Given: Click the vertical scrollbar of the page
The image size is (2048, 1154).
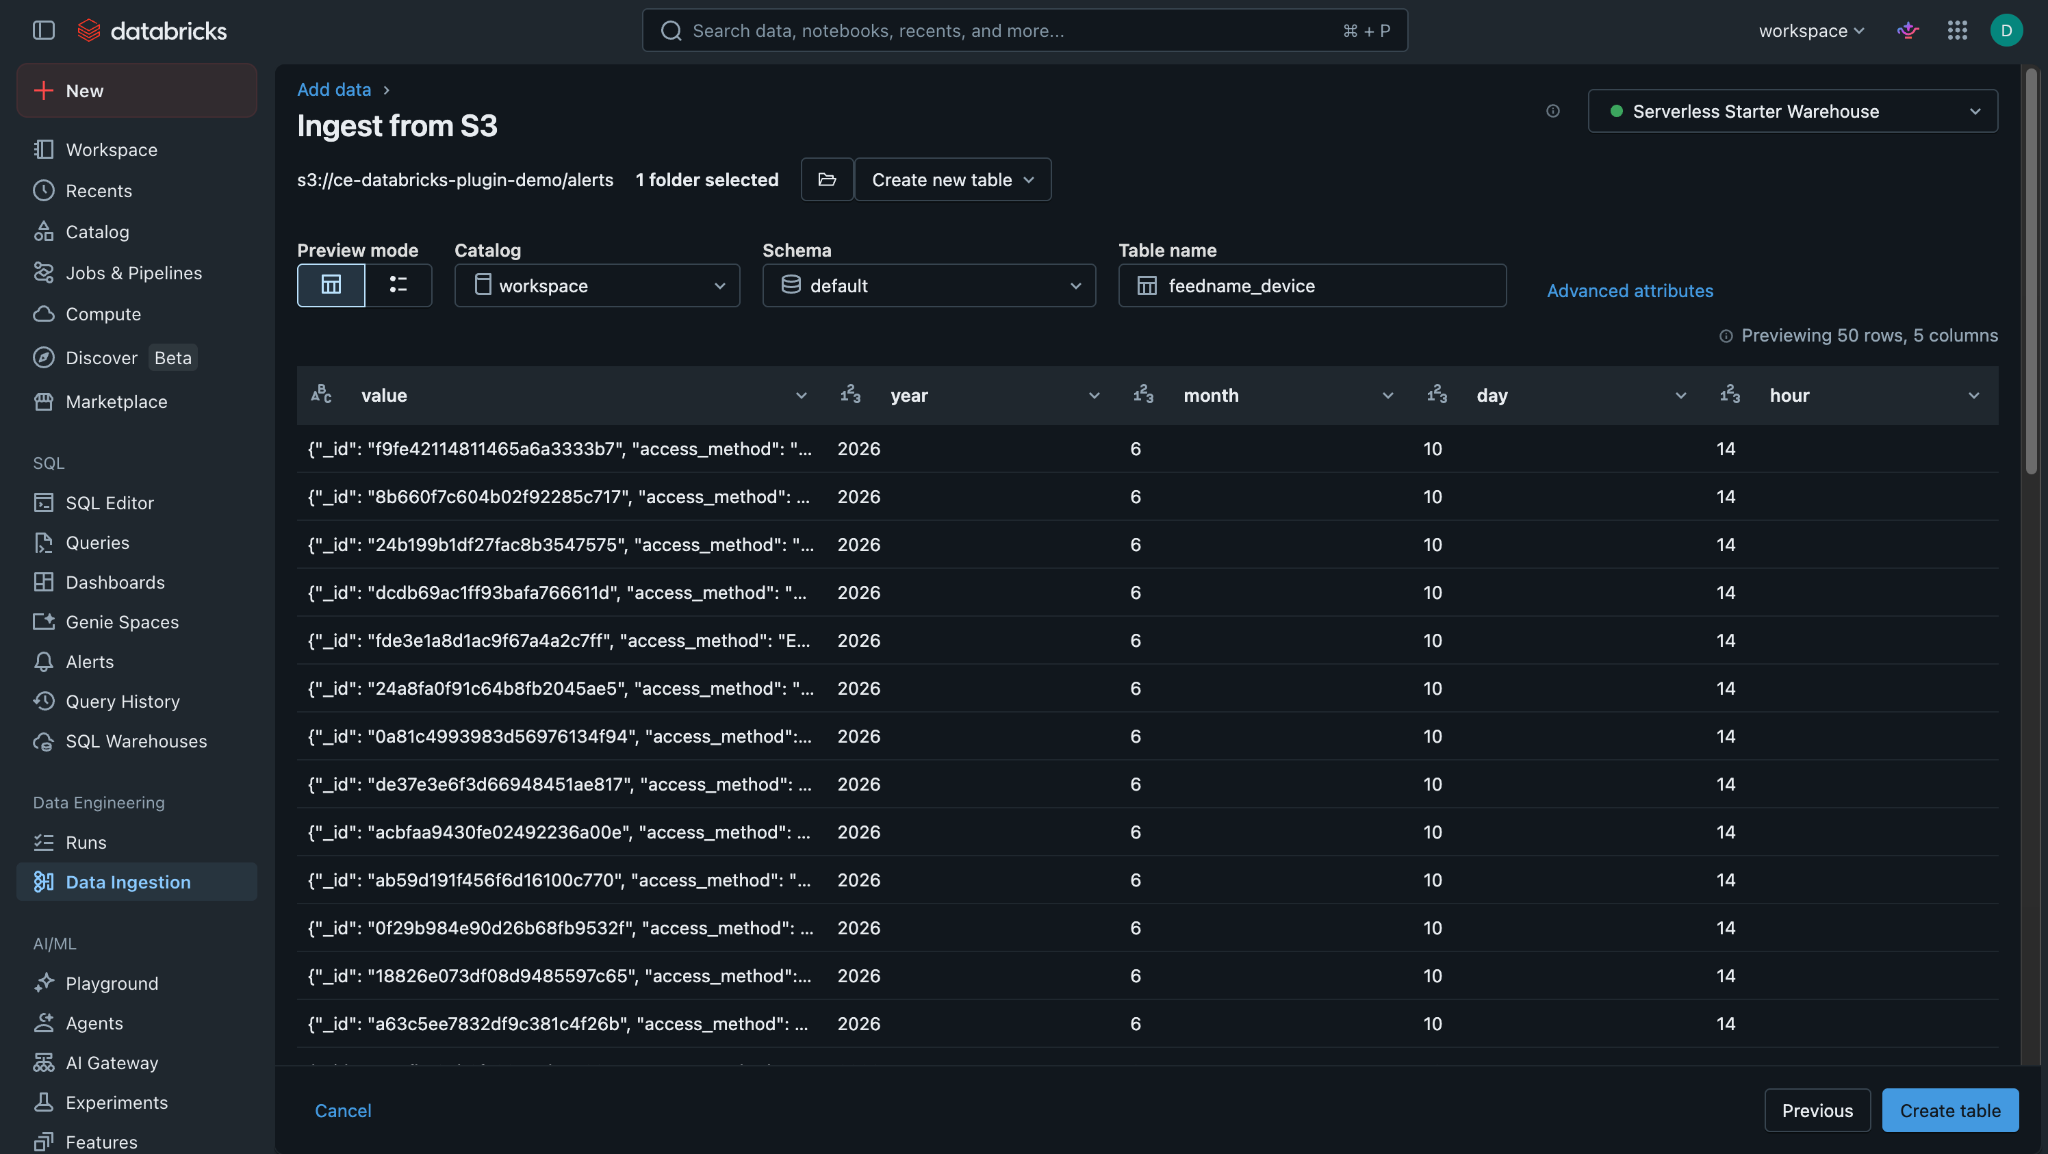Looking at the screenshot, I should pos(2031,270).
